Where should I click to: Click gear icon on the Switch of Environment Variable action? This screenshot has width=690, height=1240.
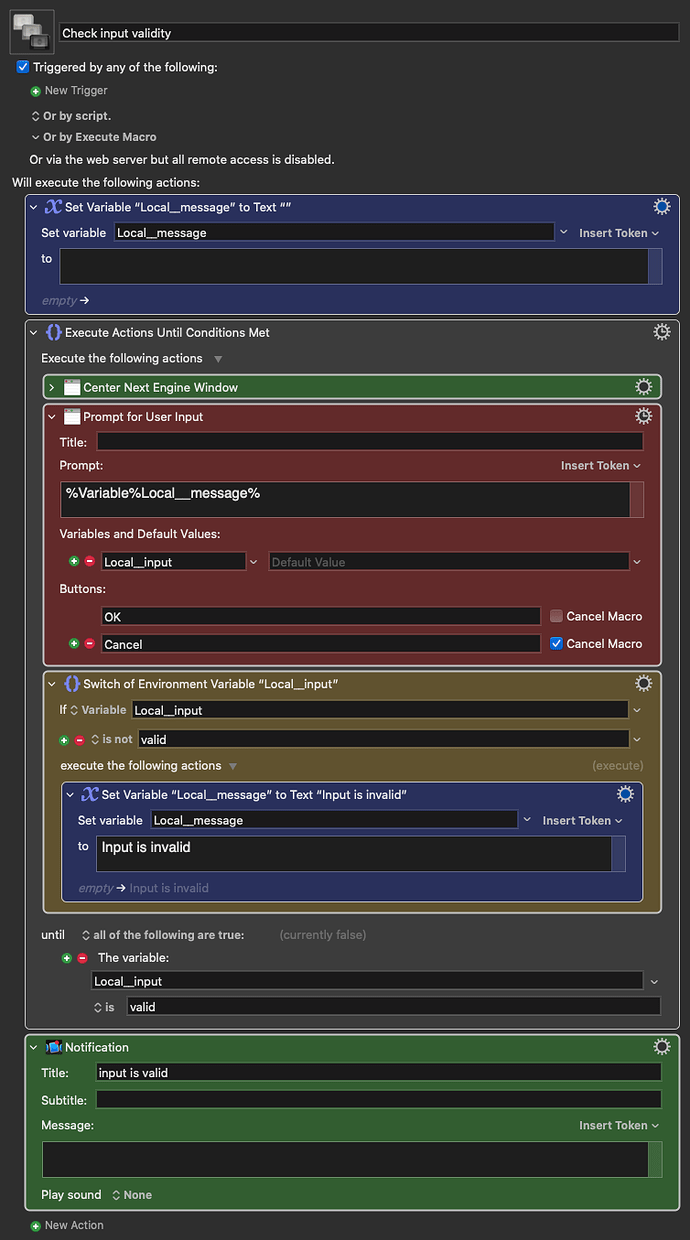coord(643,683)
